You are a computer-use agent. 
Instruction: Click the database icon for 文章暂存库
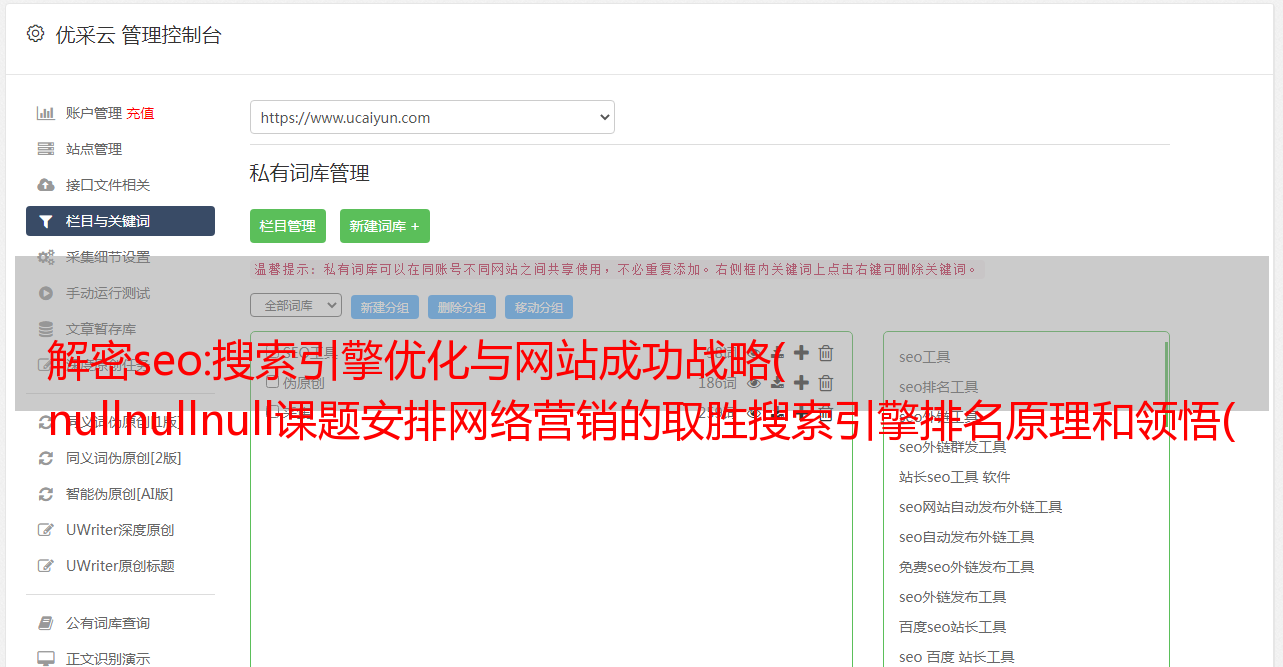point(45,329)
